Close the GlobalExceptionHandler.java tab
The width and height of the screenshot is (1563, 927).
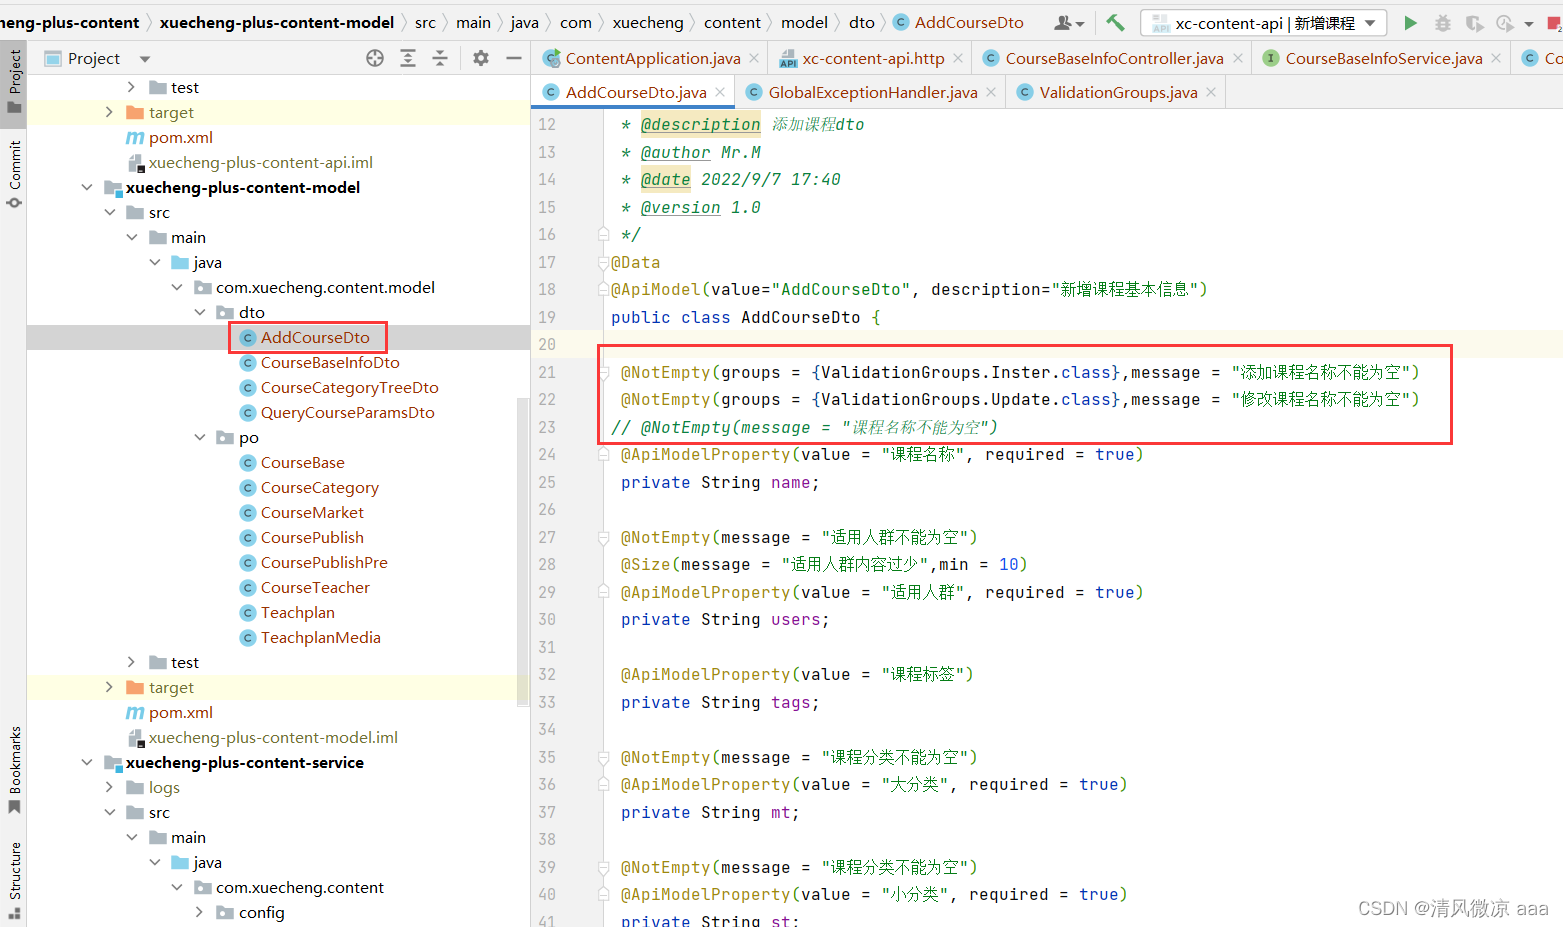coord(991,92)
